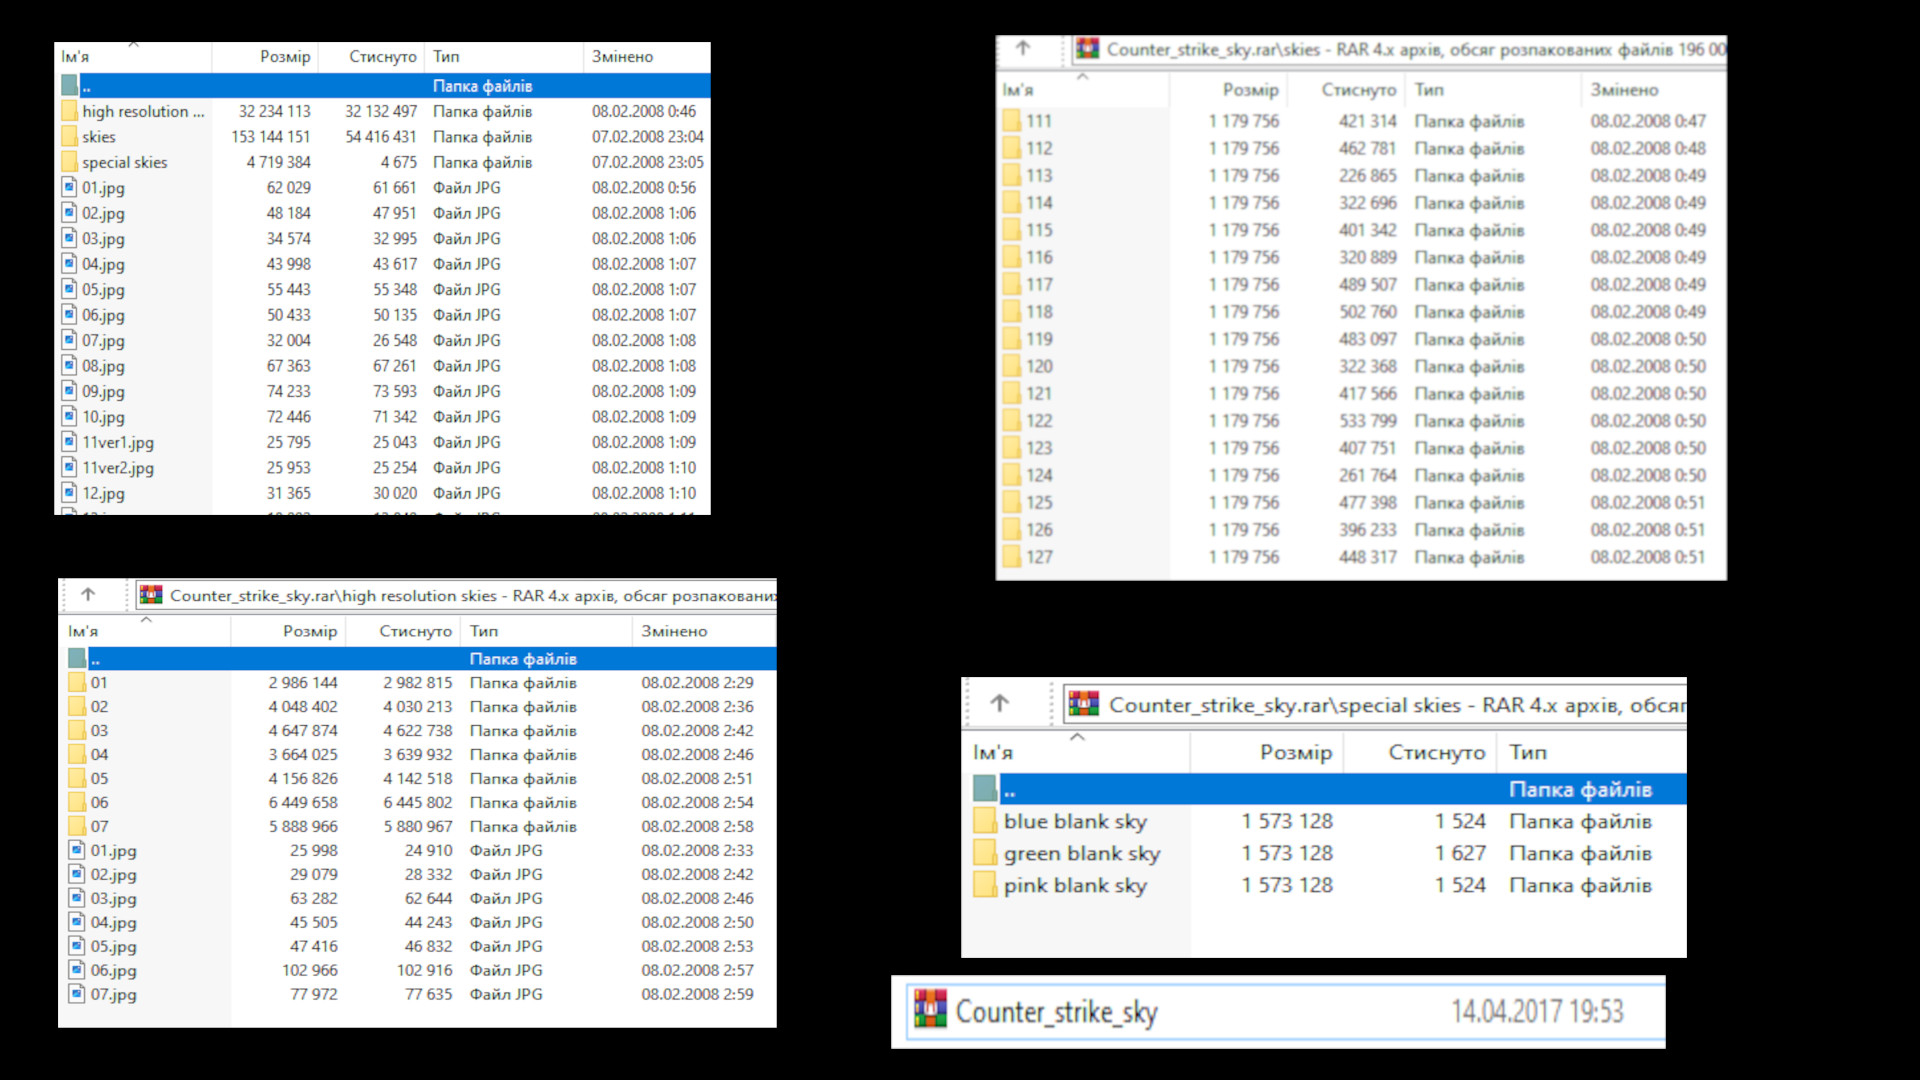The image size is (1920, 1080).
Task: Click the up arrow in special skies window
Action: point(999,704)
